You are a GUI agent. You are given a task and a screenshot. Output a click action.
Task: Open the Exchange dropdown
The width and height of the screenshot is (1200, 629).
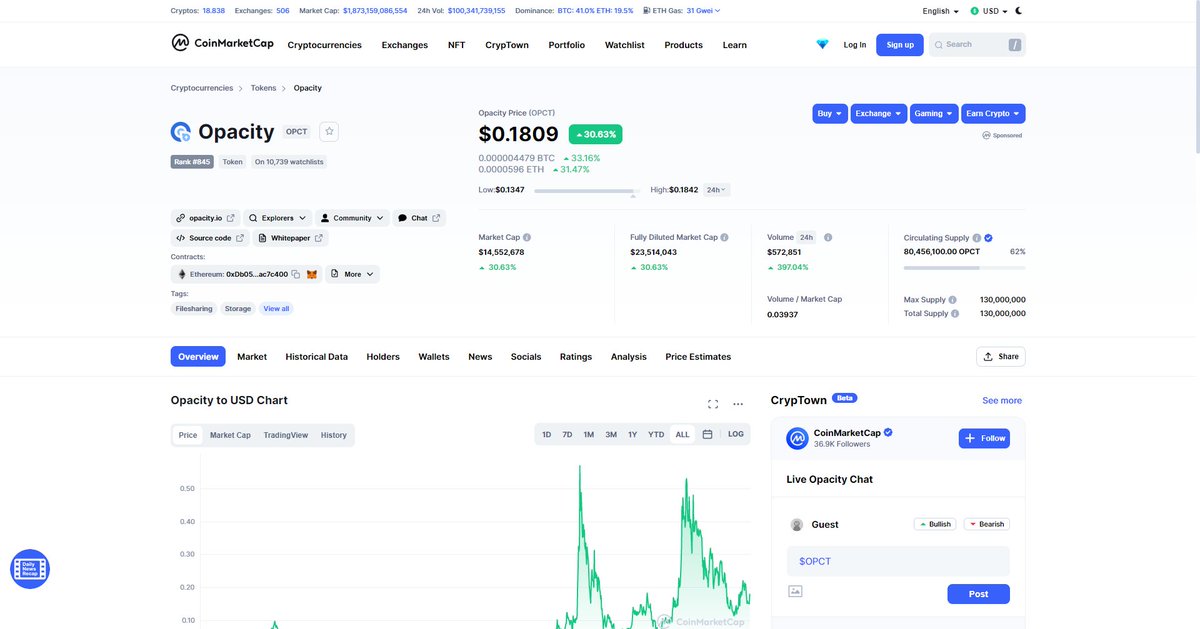click(879, 114)
